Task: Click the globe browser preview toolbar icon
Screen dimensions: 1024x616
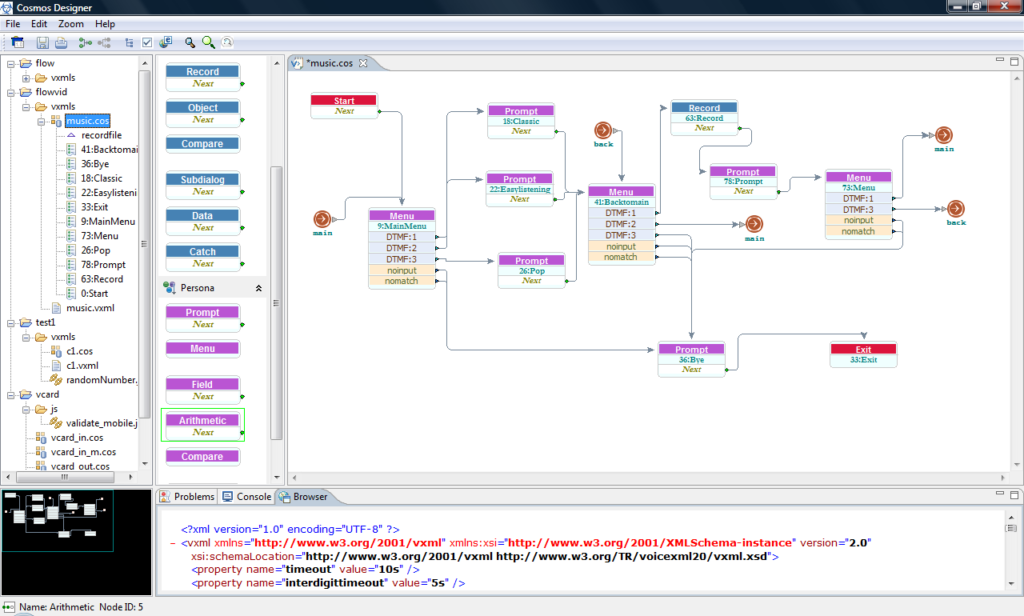Action: (x=166, y=42)
